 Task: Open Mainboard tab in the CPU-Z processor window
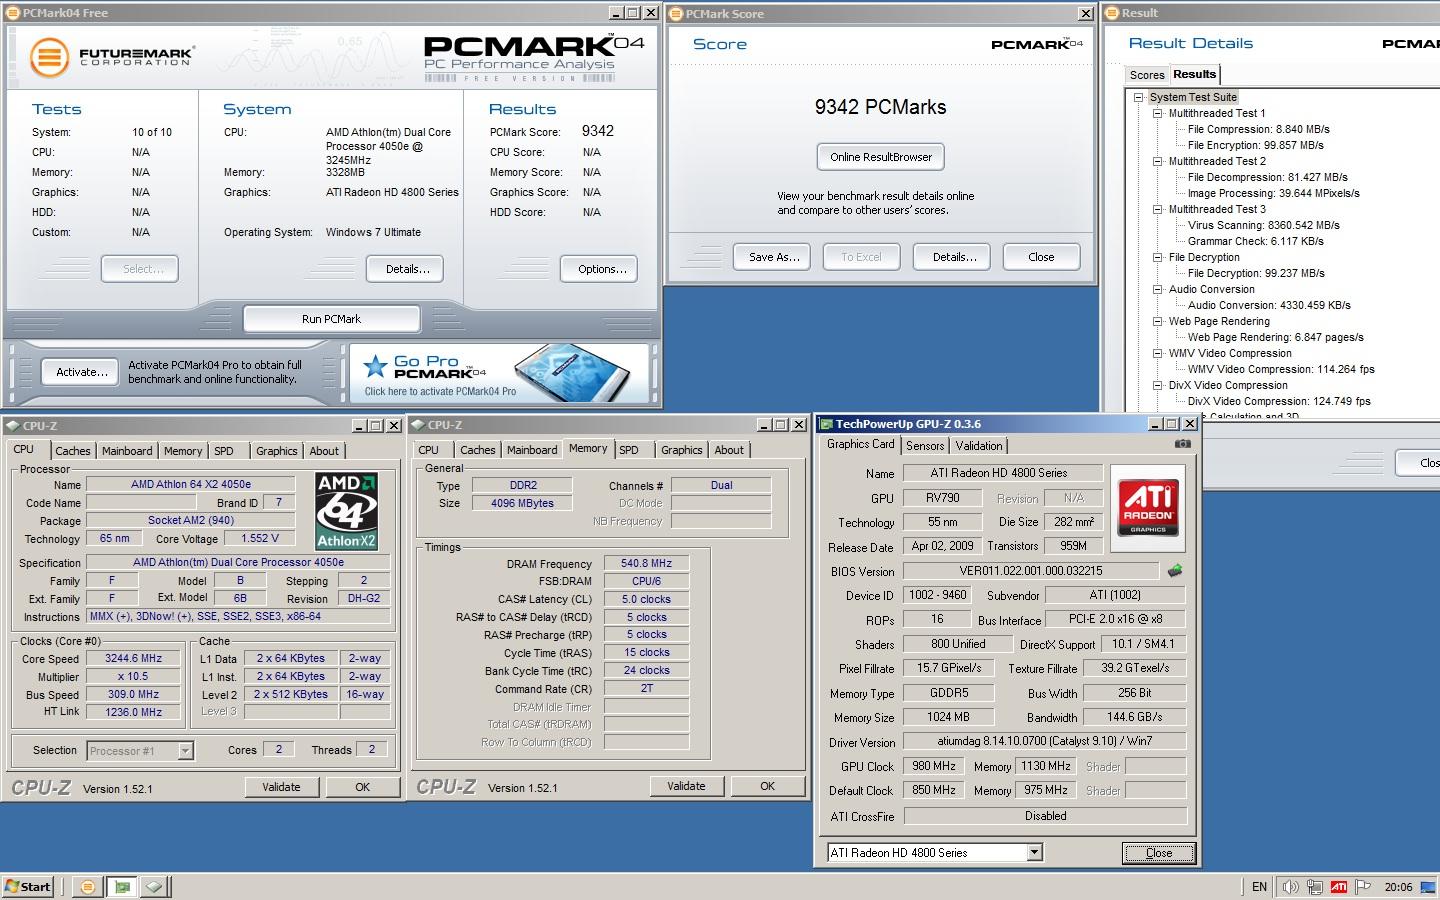(x=127, y=451)
